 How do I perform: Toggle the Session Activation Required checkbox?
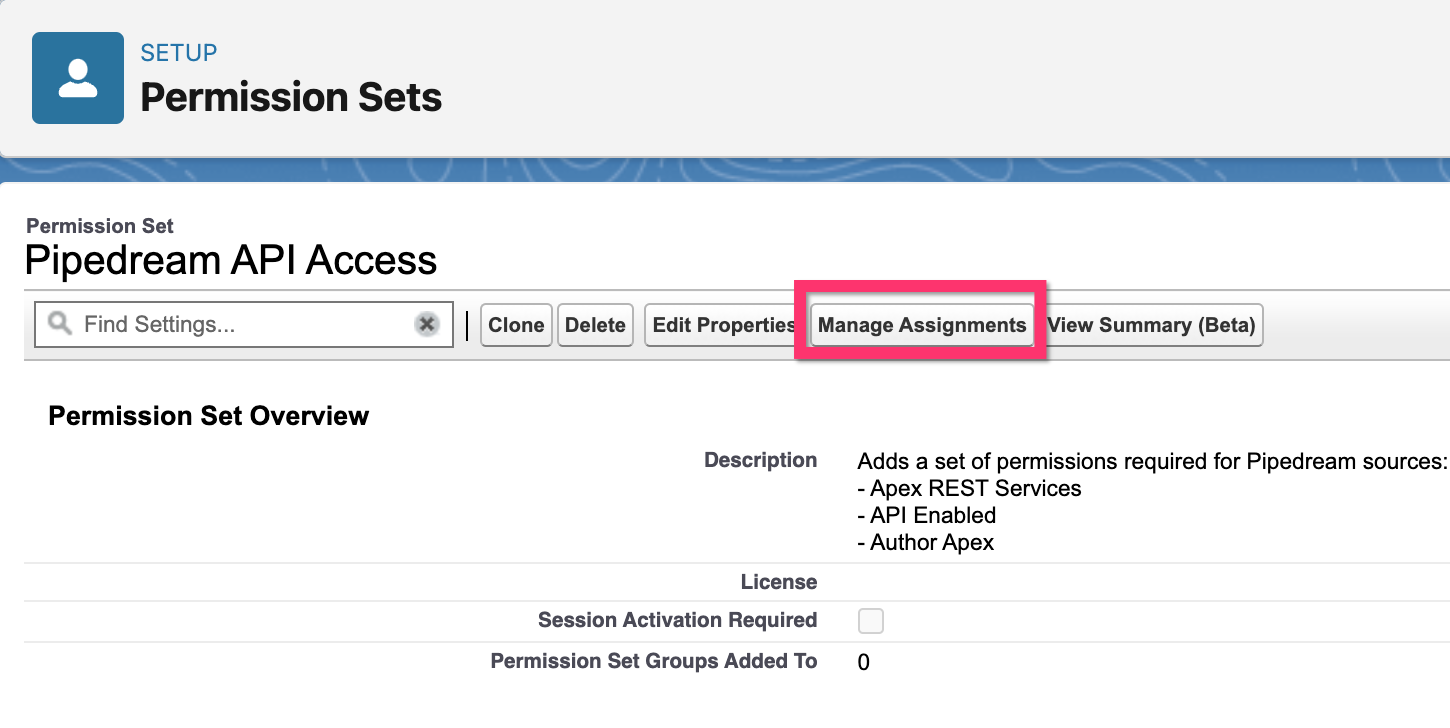pyautogui.click(x=871, y=621)
